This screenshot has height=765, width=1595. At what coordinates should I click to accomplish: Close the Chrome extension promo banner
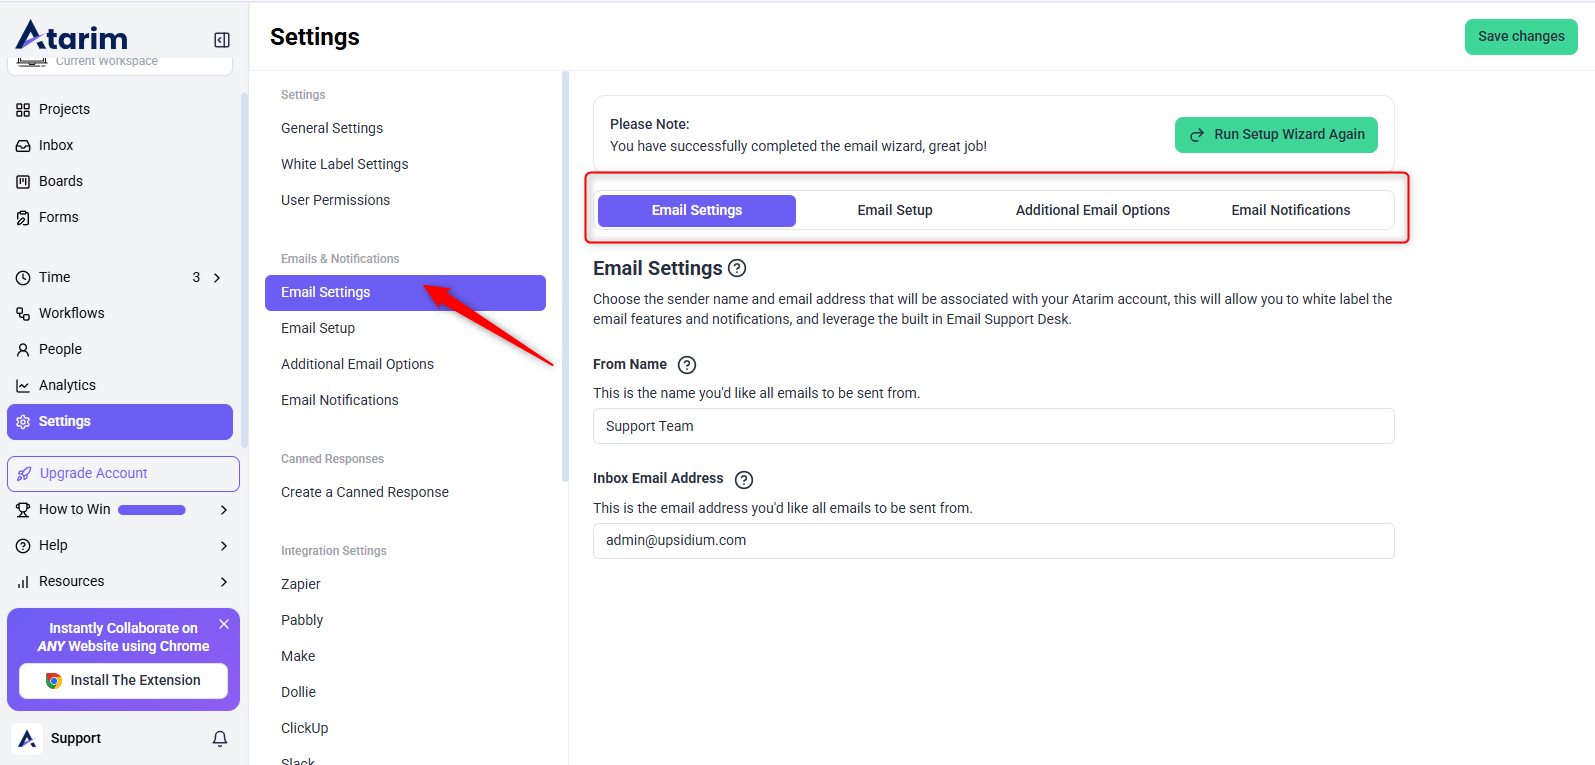[x=224, y=624]
